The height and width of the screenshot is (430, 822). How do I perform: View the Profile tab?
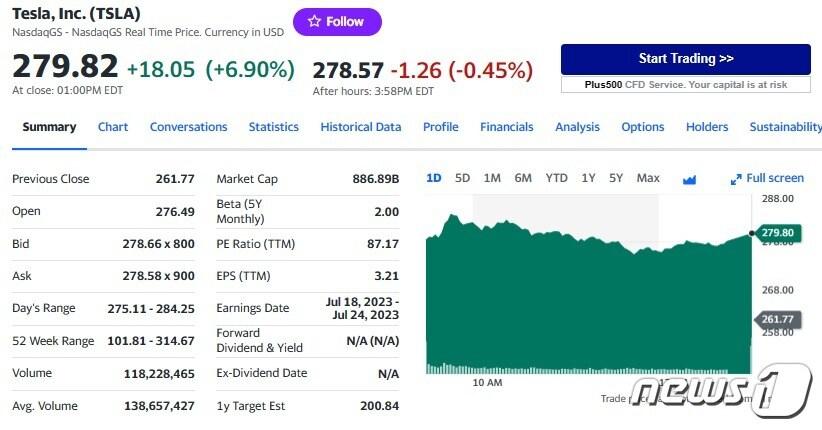[x=440, y=127]
